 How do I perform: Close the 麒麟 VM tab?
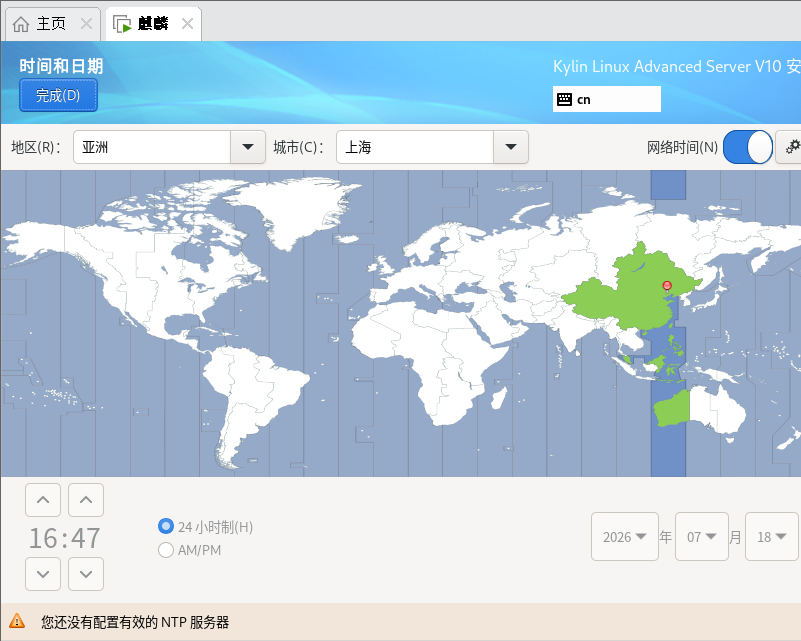click(x=187, y=23)
